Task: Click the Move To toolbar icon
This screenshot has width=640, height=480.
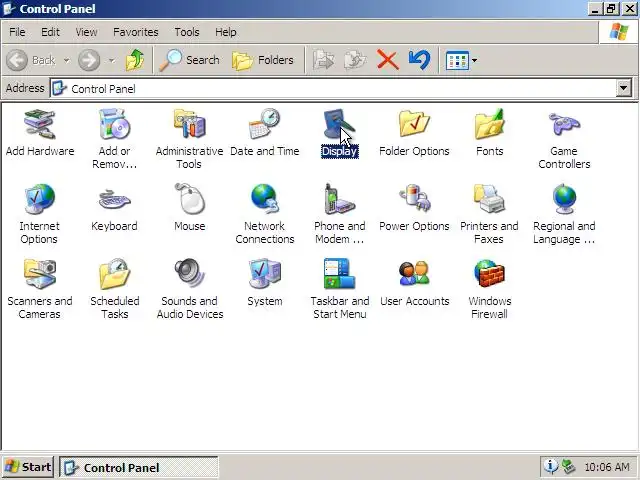Action: (x=323, y=60)
